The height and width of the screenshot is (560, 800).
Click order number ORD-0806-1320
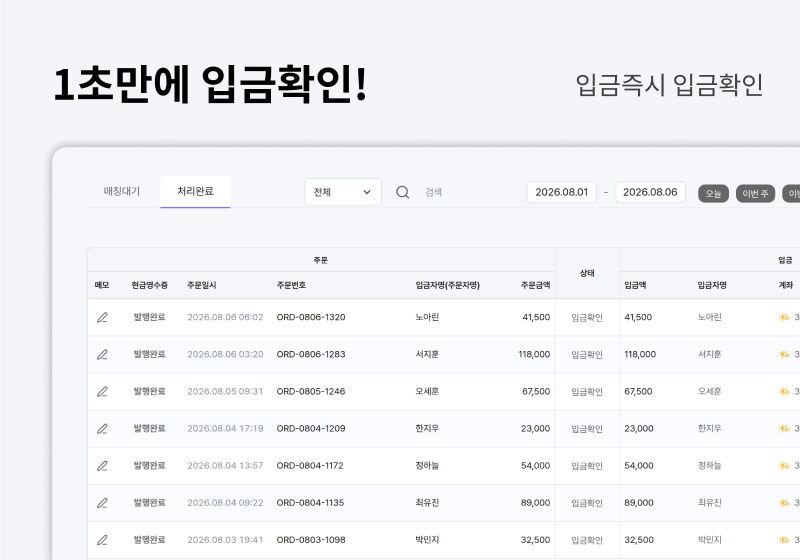311,317
